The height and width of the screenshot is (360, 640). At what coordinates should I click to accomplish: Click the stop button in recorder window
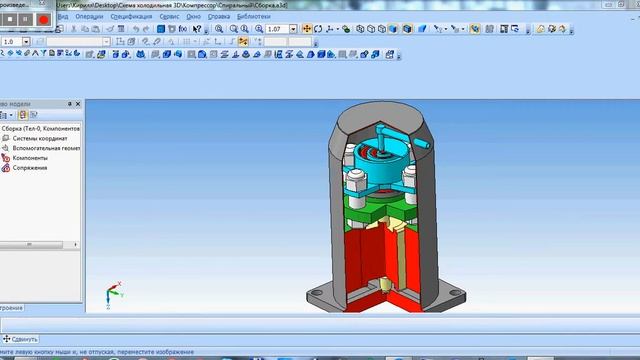coord(10,19)
